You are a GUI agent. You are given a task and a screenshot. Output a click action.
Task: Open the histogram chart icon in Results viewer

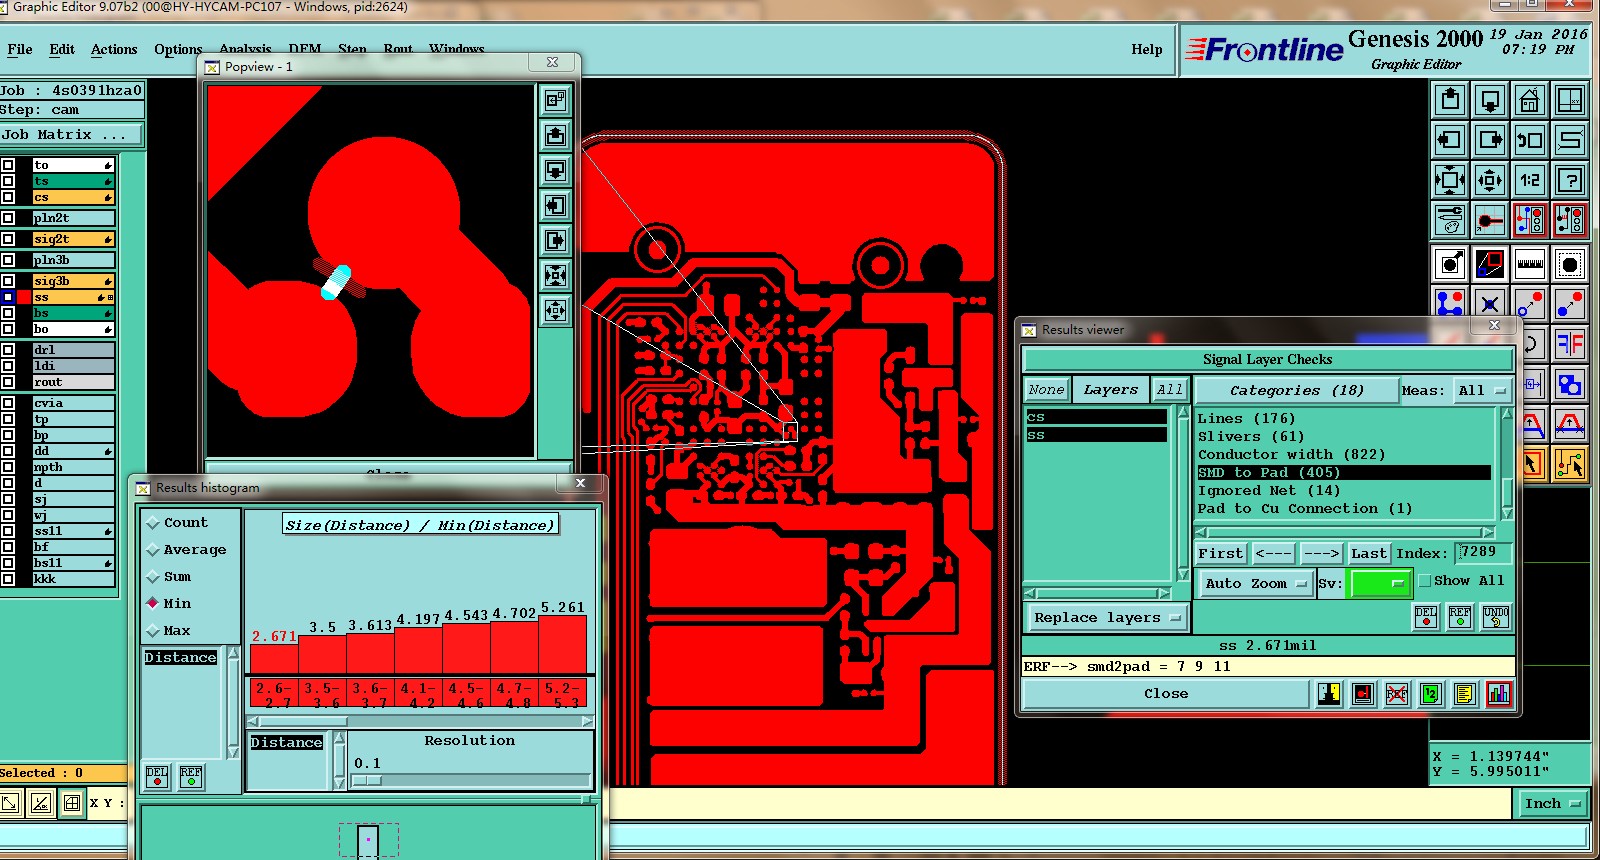click(1498, 694)
